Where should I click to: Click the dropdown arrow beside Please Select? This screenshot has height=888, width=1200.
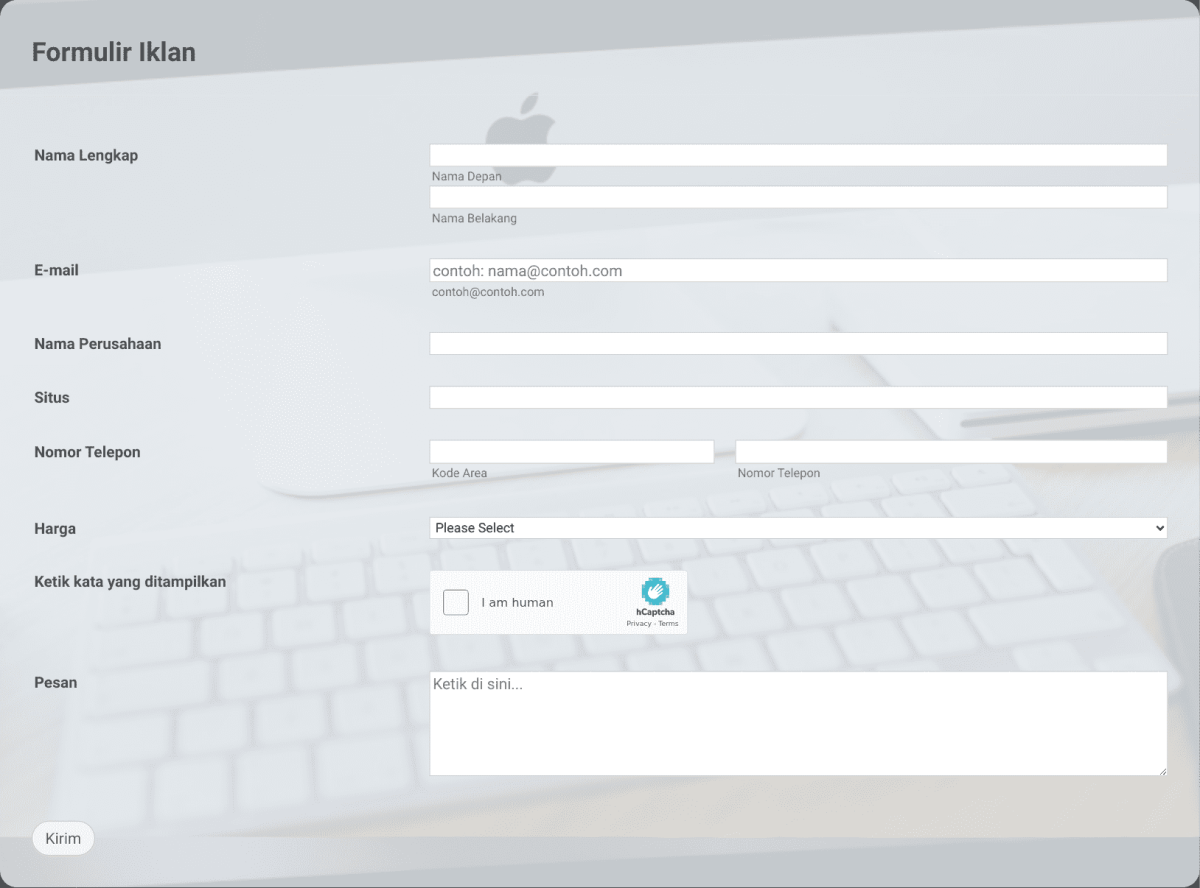pos(1158,527)
